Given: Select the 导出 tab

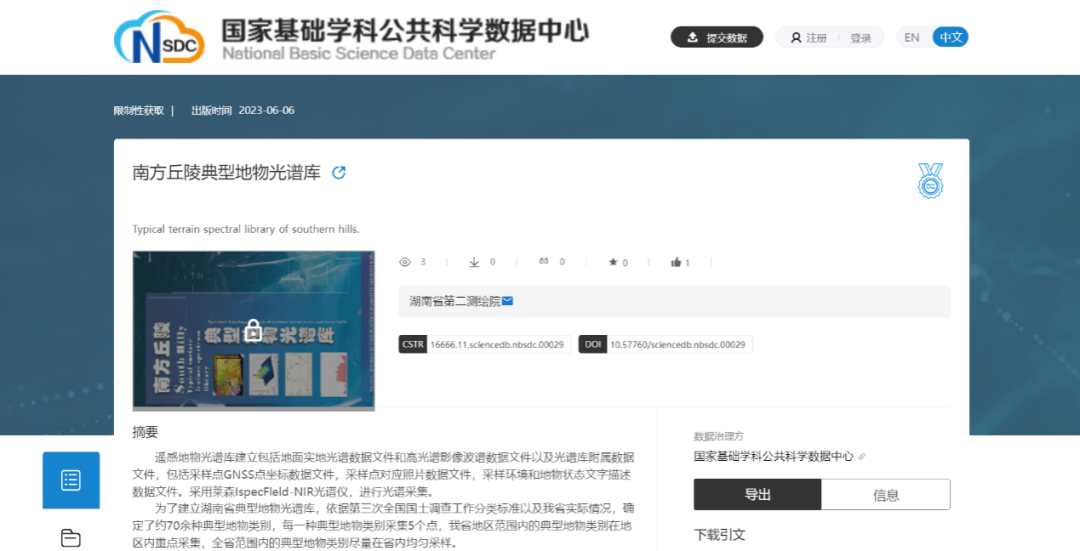Looking at the screenshot, I should tap(757, 494).
